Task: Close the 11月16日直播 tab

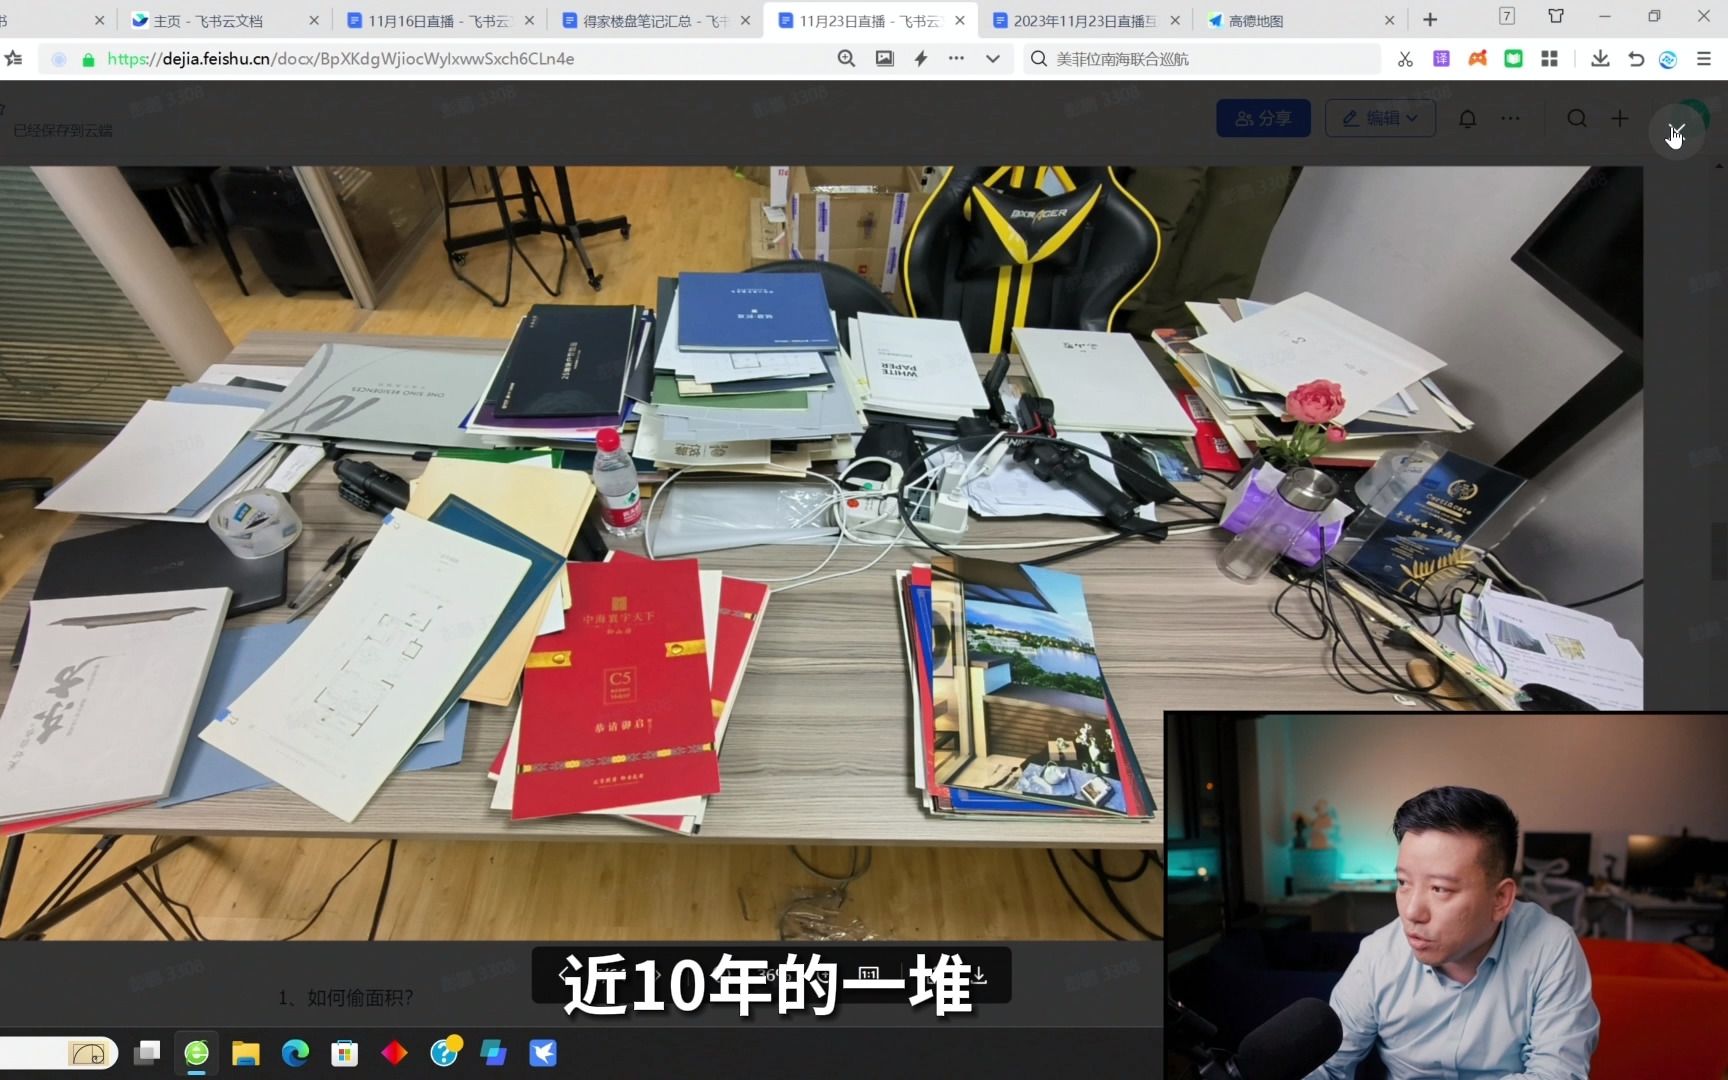Action: click(529, 20)
